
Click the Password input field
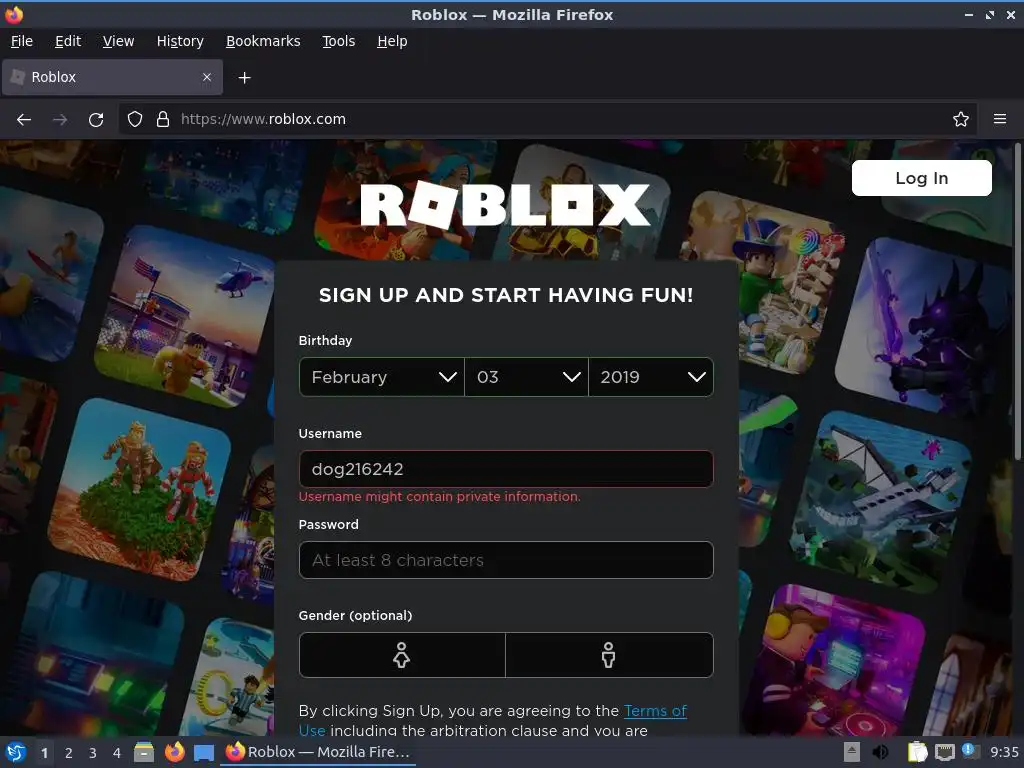coord(505,560)
